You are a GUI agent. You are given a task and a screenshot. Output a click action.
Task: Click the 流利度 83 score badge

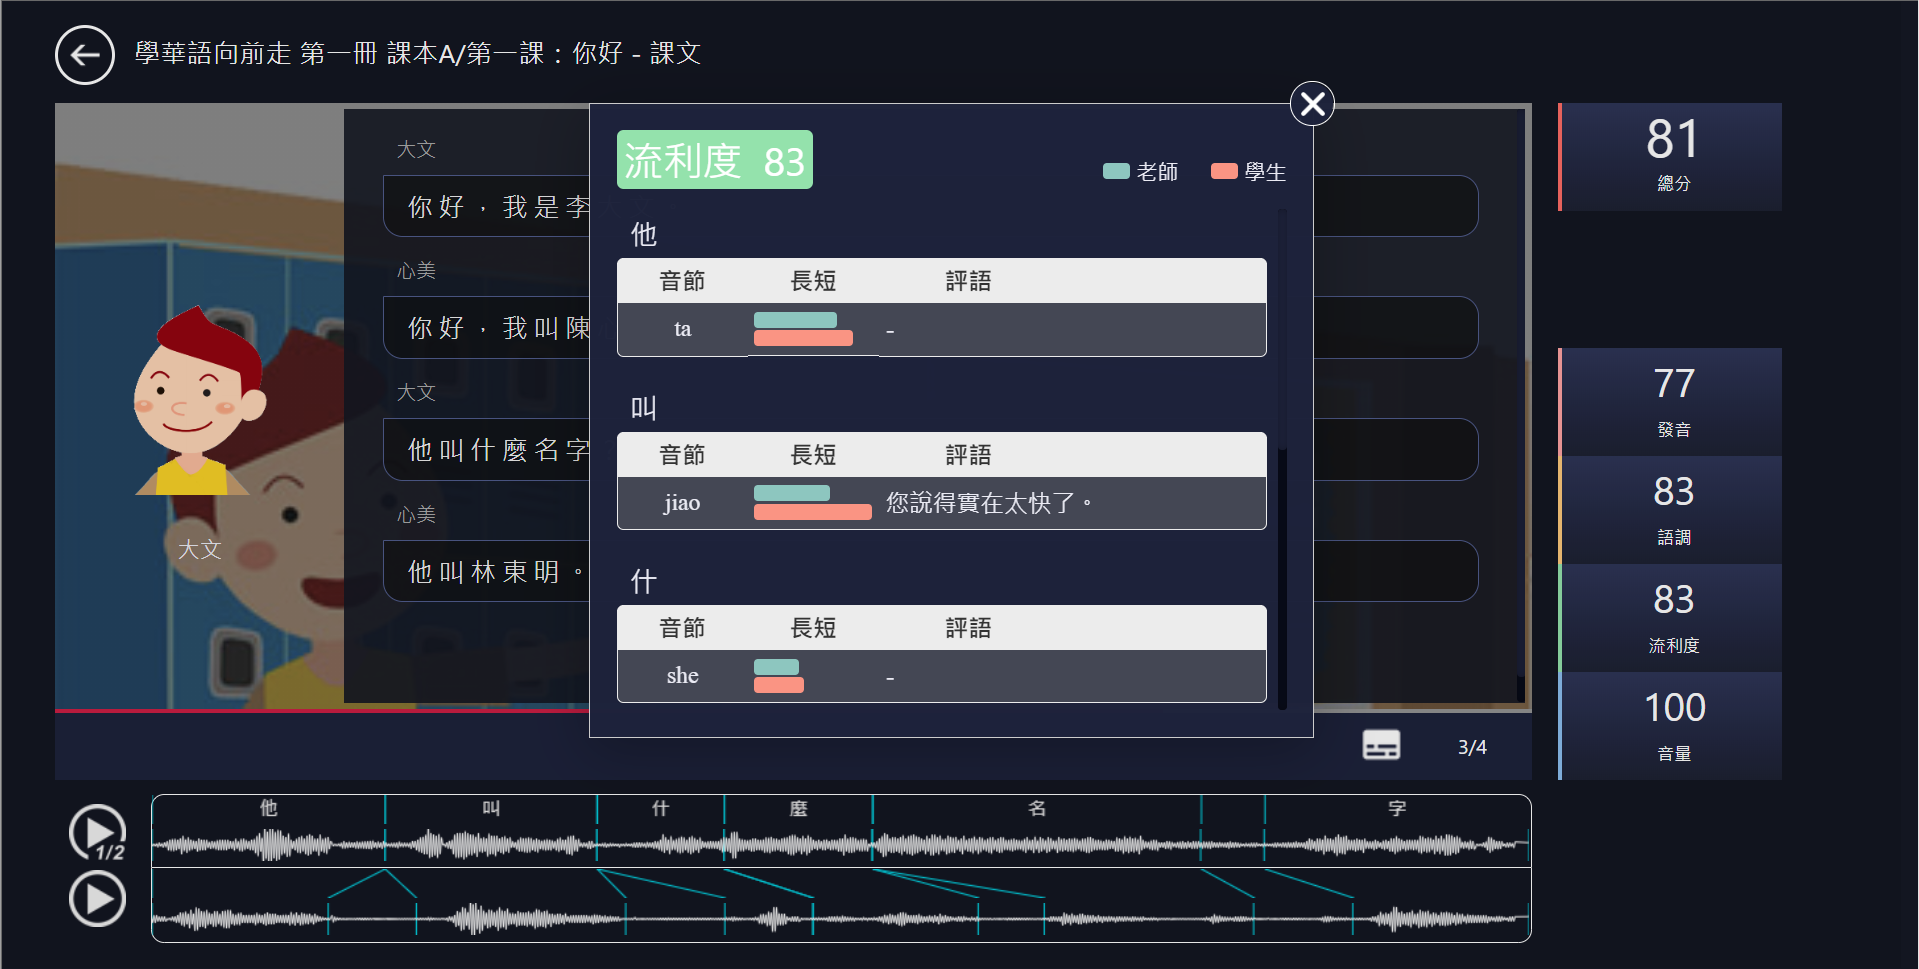[714, 159]
